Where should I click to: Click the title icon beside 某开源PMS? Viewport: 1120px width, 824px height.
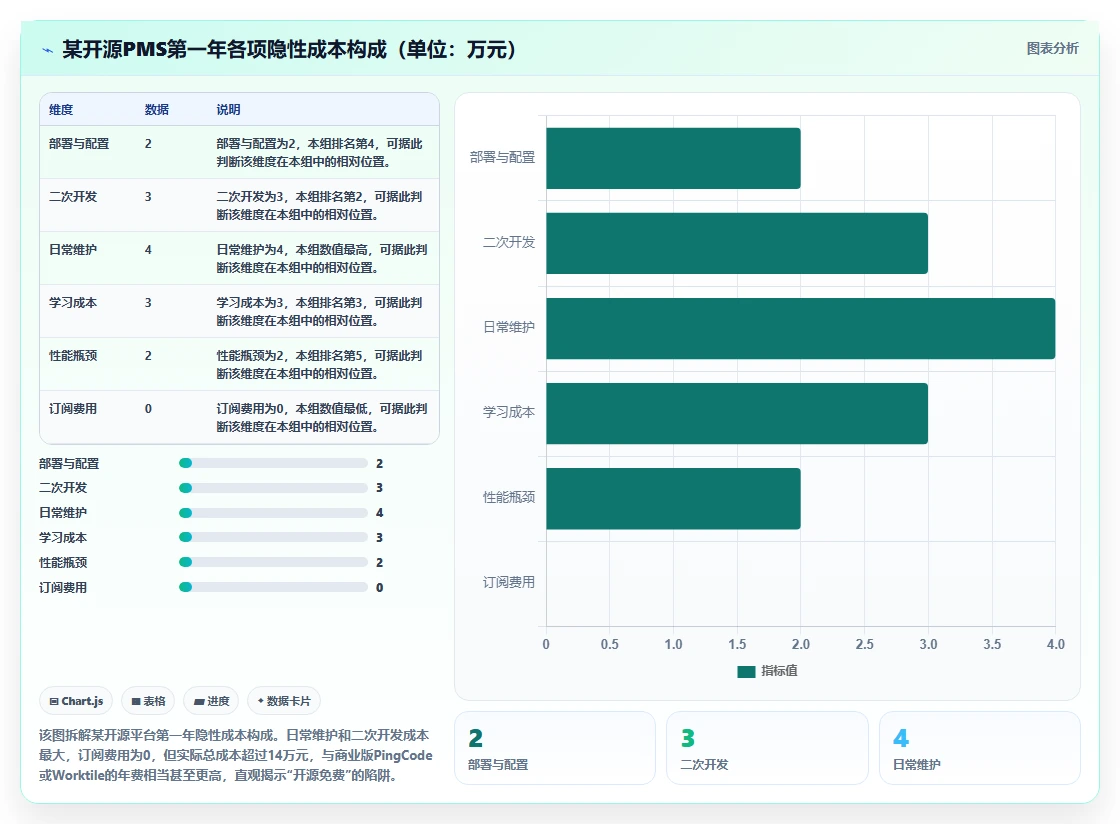[47, 50]
